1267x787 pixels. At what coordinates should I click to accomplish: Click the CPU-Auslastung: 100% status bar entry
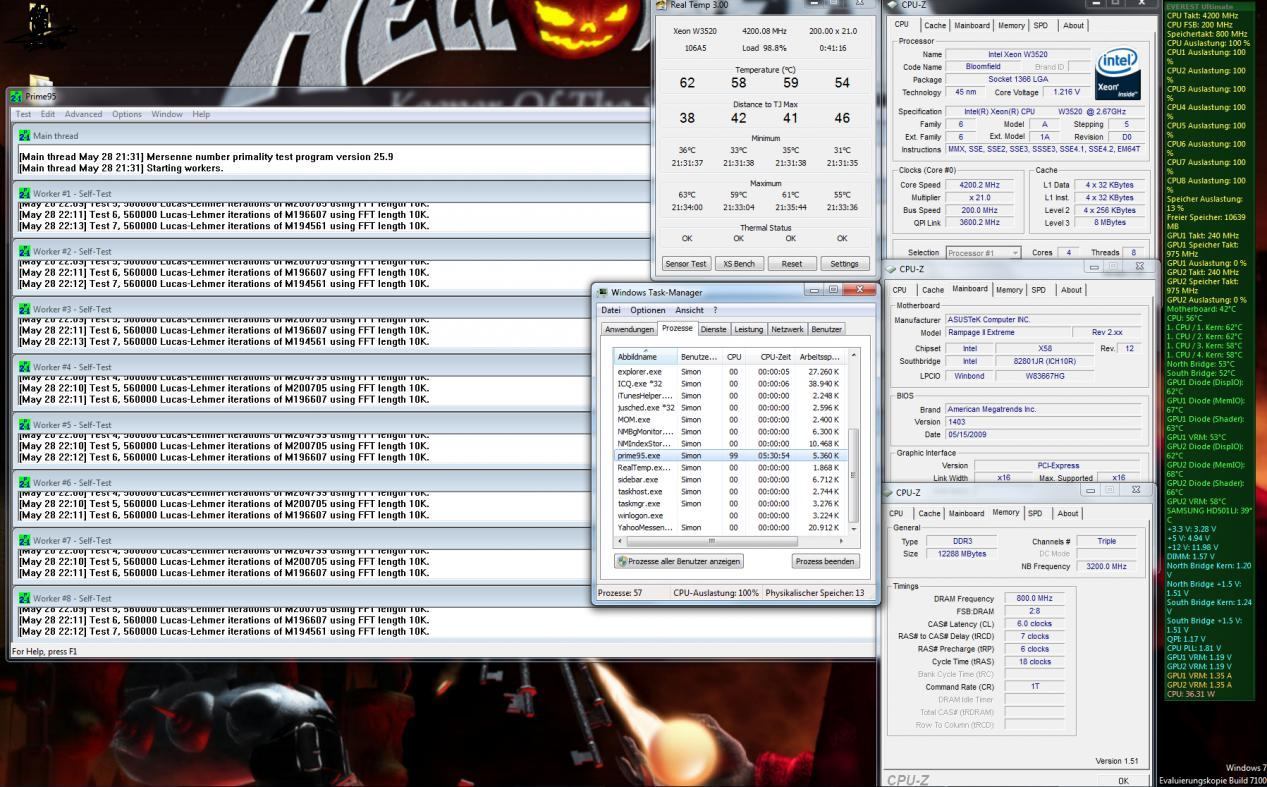pyautogui.click(x=716, y=593)
